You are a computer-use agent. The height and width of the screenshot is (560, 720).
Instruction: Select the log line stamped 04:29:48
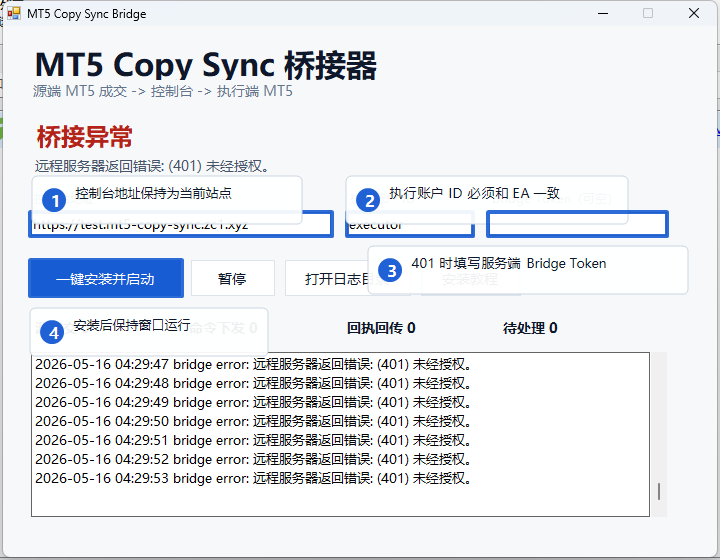click(253, 383)
